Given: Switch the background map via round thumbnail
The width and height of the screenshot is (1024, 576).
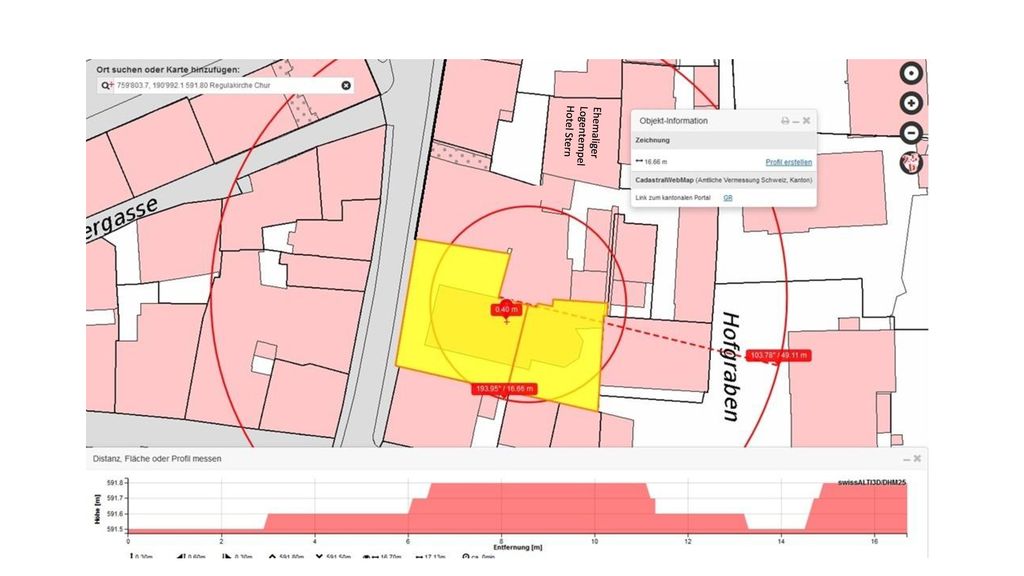Looking at the screenshot, I should point(910,162).
